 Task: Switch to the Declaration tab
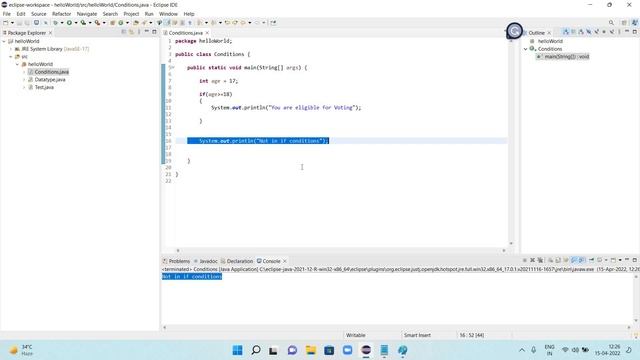[237, 261]
